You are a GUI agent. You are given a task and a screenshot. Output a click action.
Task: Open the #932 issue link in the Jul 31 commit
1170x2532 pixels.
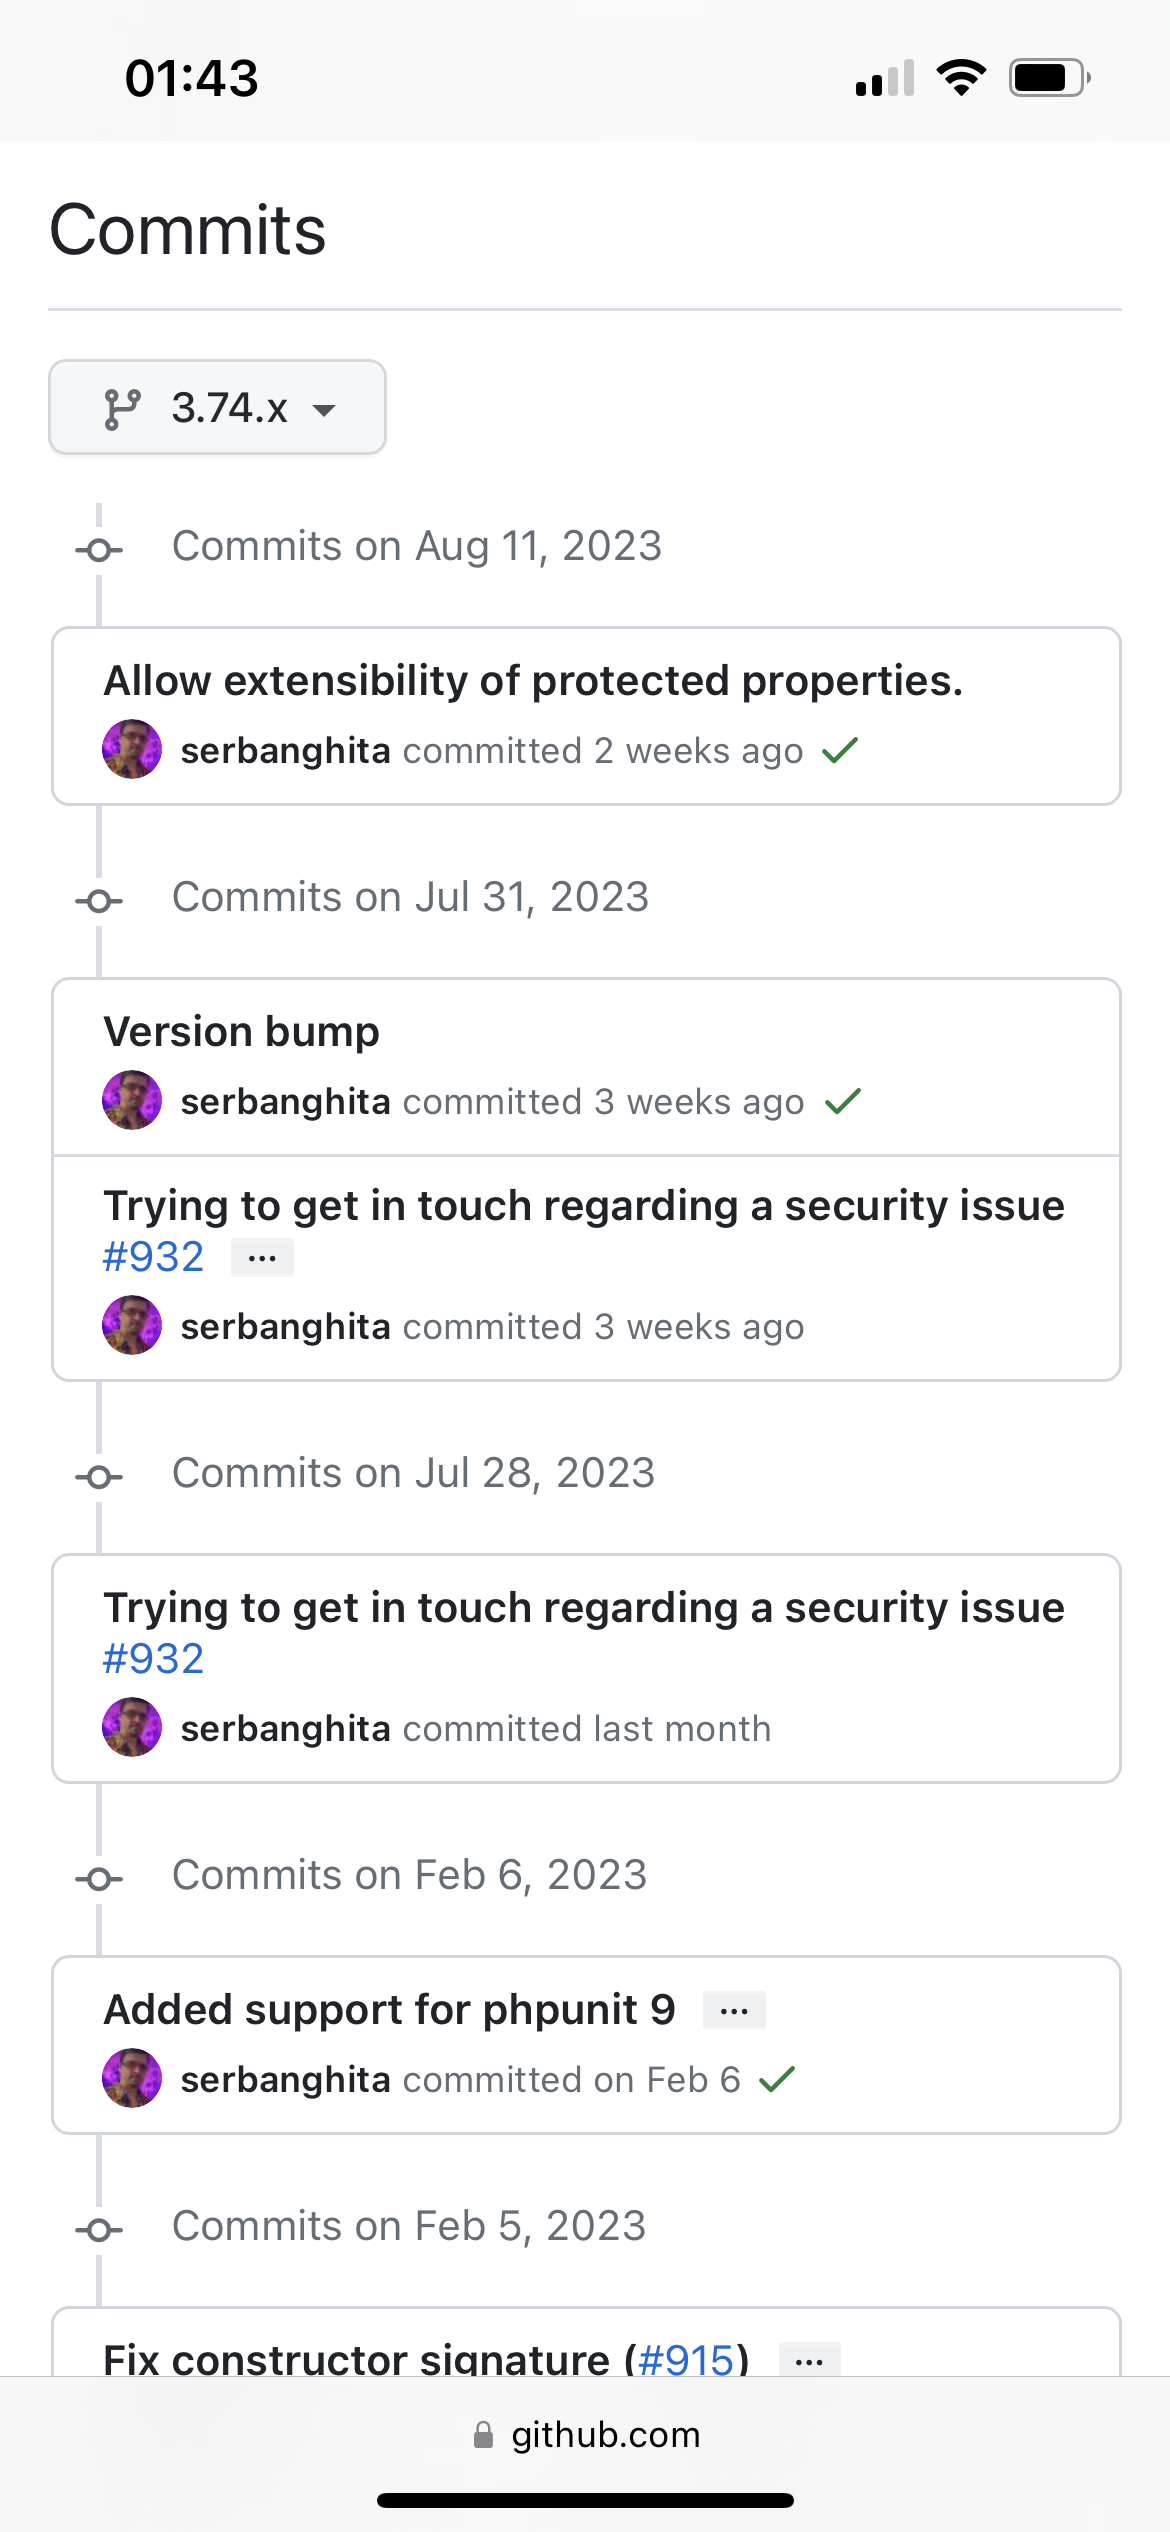coord(154,1257)
